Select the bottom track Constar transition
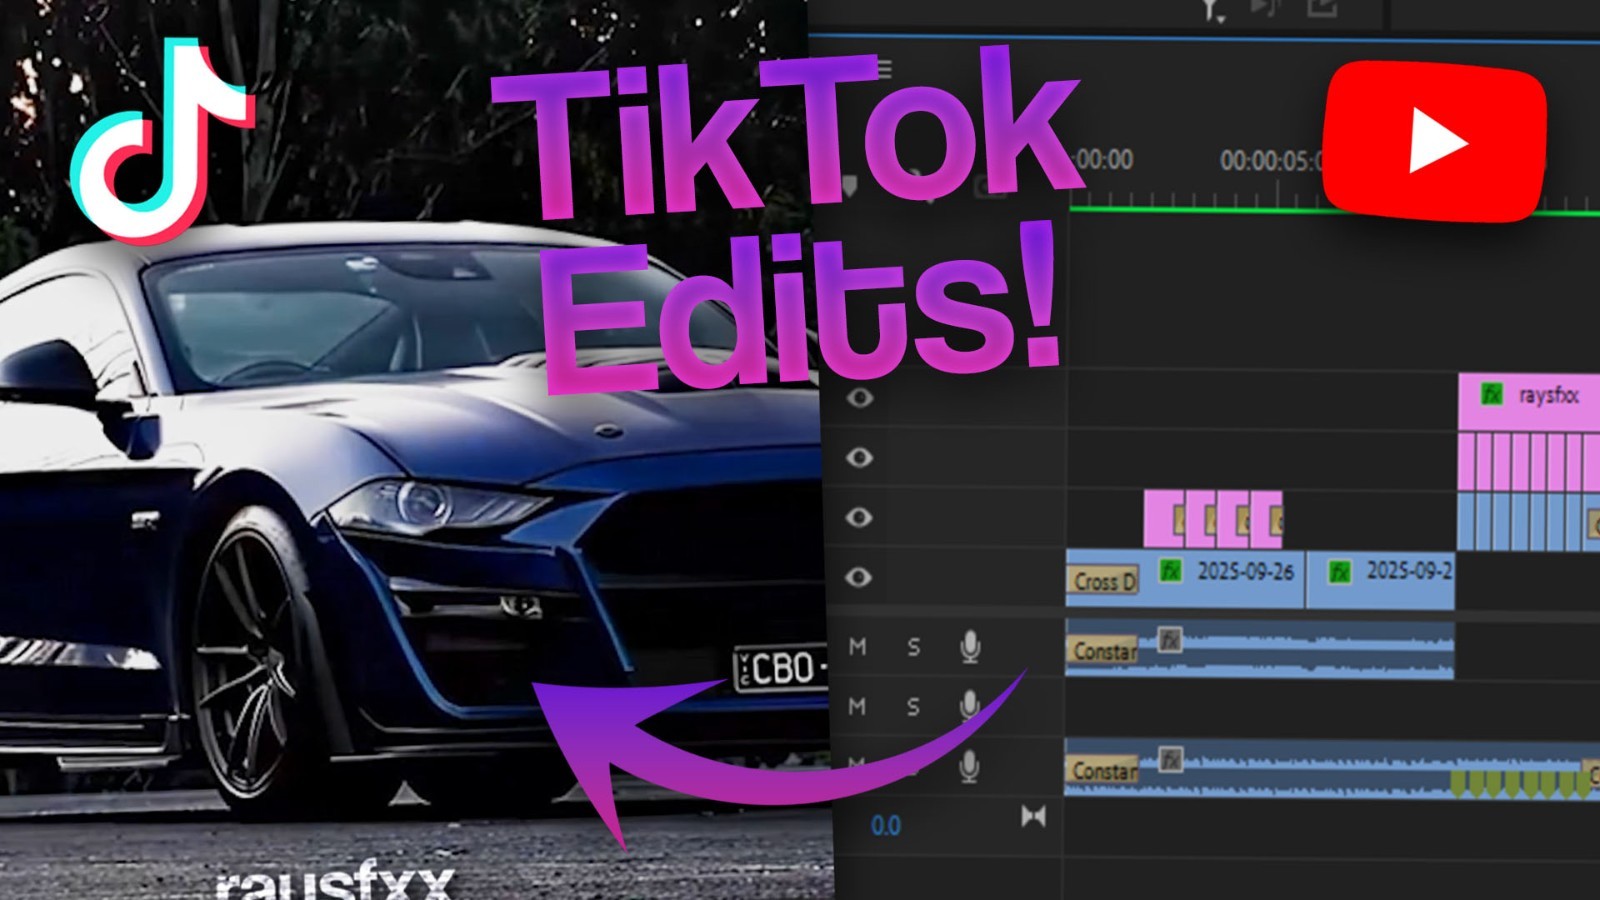The width and height of the screenshot is (1600, 900). point(1104,770)
